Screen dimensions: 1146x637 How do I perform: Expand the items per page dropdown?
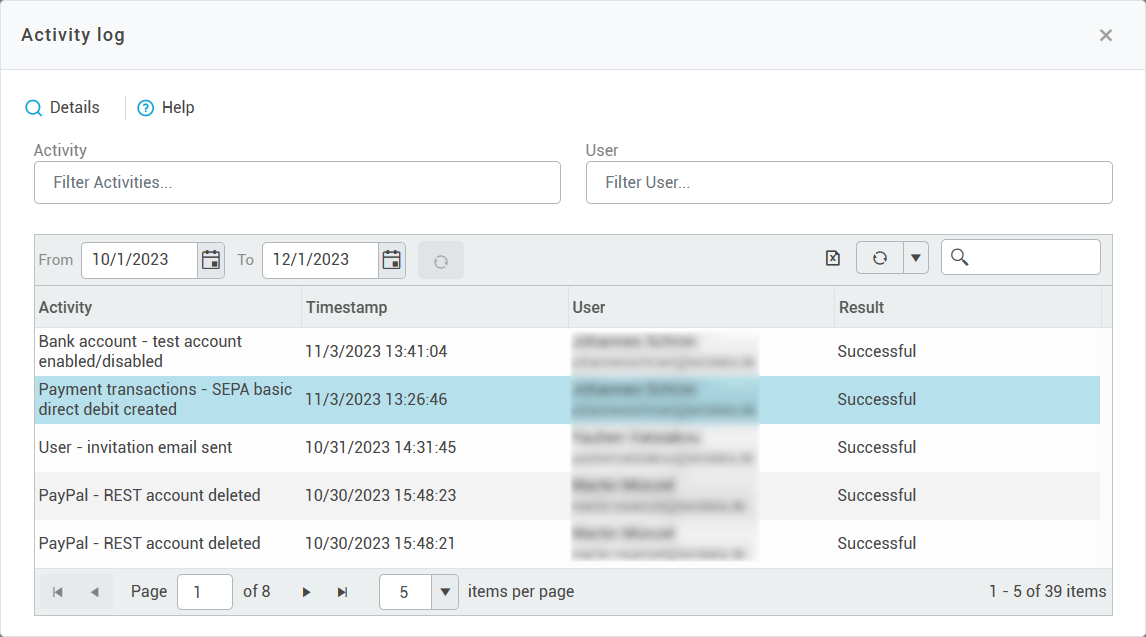coord(444,592)
